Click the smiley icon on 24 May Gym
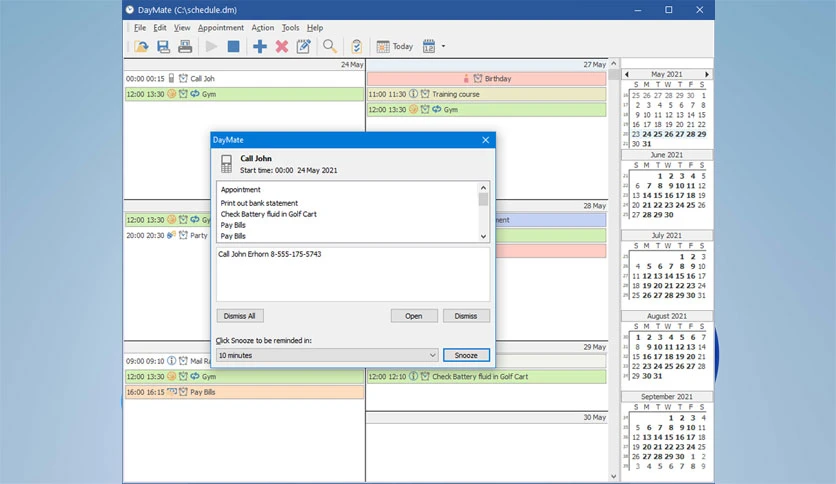 171,94
